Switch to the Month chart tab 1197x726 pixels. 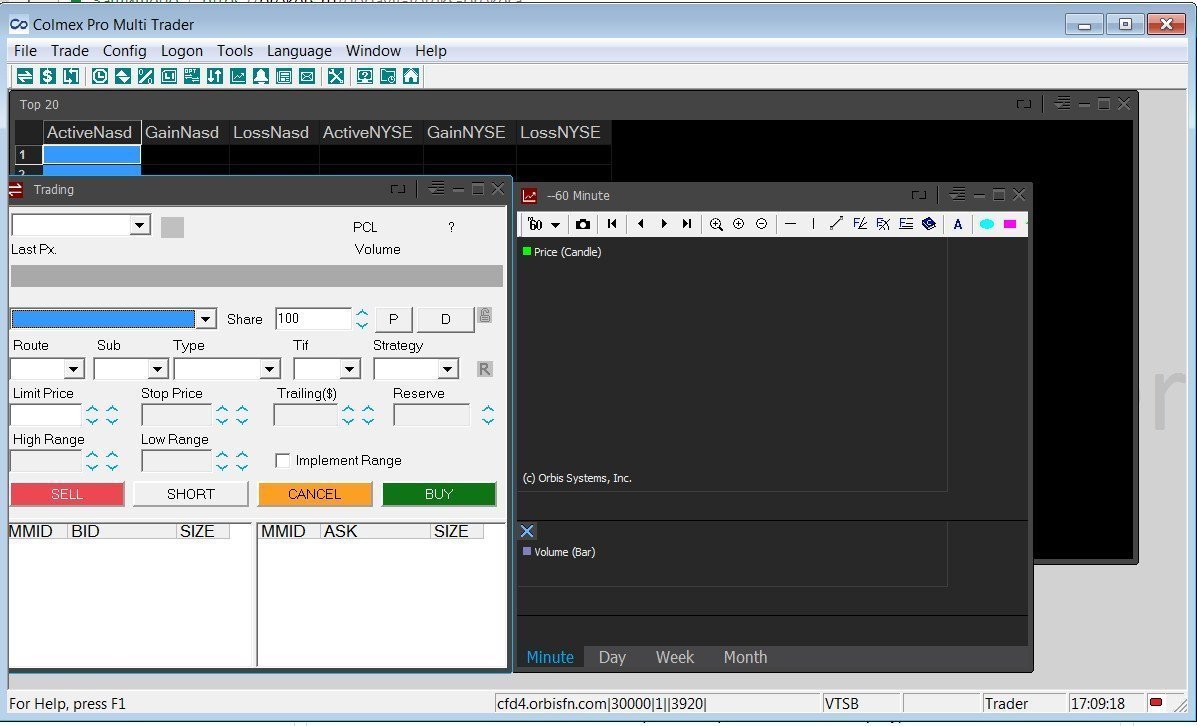[x=745, y=657]
